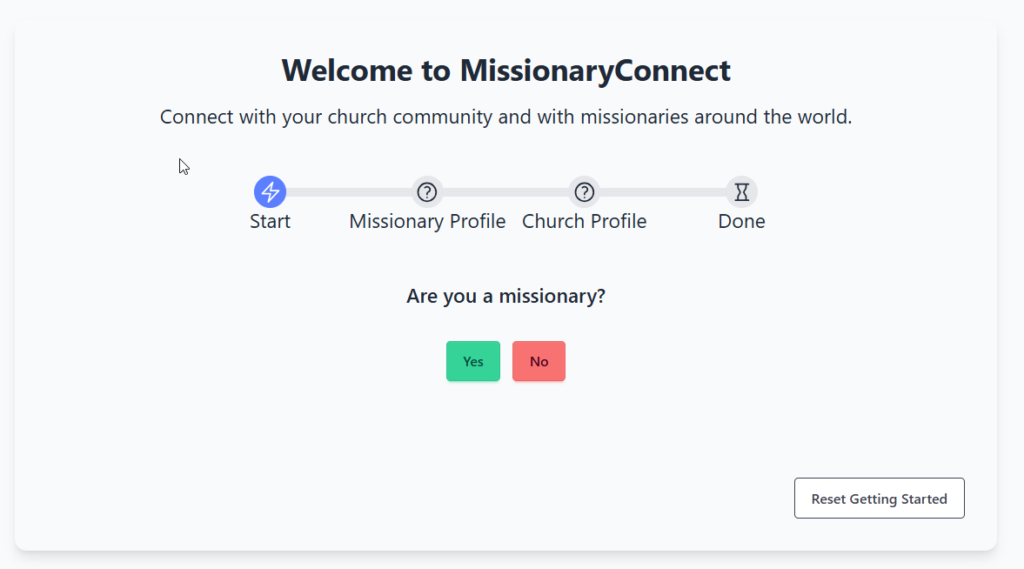The image size is (1024, 569).
Task: Select the "Start" step label
Action: (x=270, y=221)
